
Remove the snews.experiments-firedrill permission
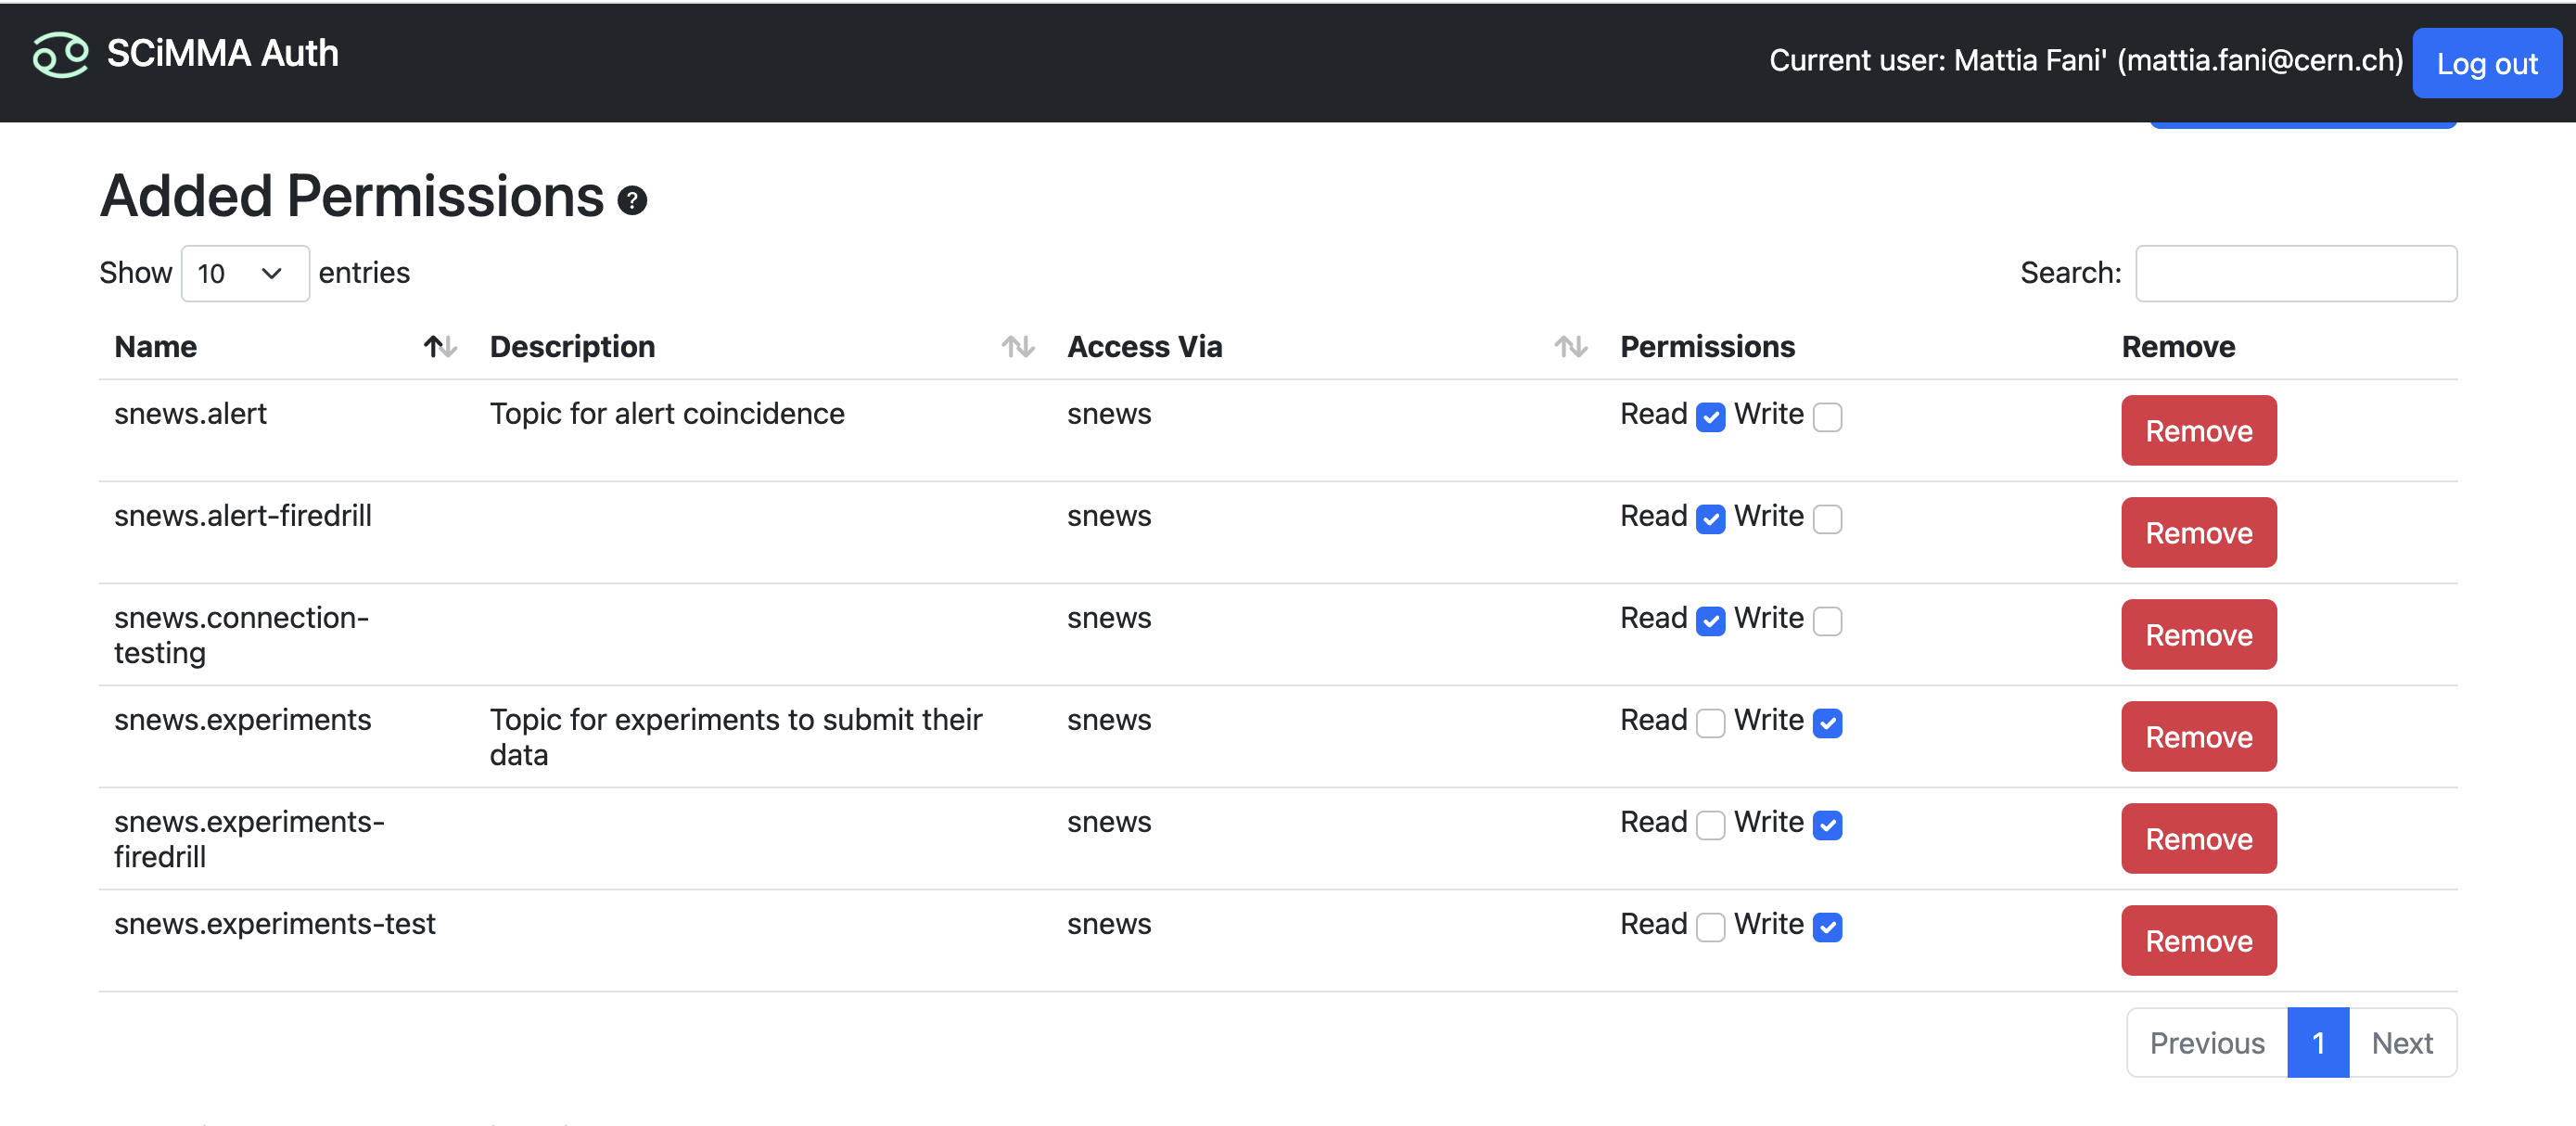pyautogui.click(x=2198, y=839)
